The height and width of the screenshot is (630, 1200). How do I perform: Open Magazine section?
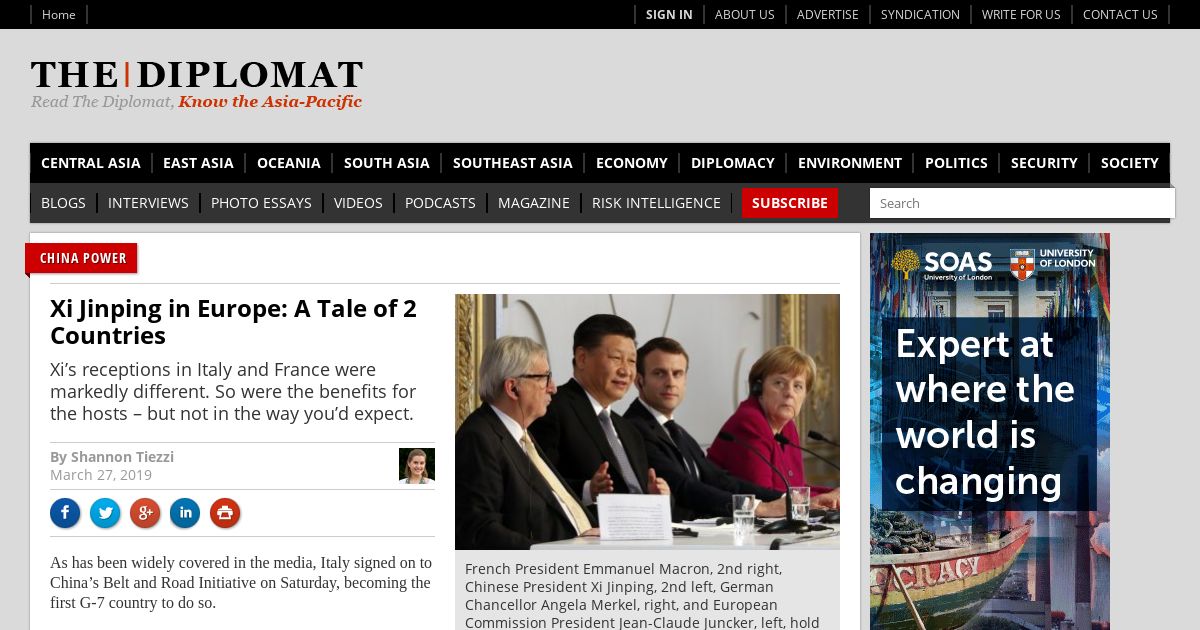[x=534, y=203]
